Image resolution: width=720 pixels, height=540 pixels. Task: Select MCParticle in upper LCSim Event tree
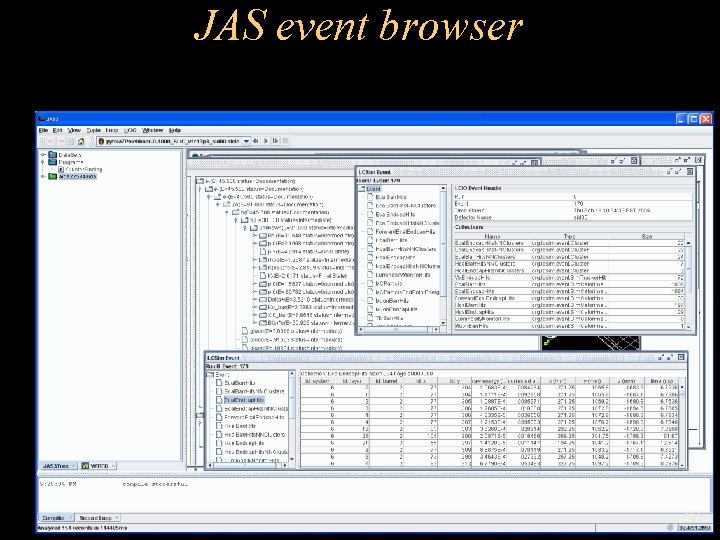388,284
